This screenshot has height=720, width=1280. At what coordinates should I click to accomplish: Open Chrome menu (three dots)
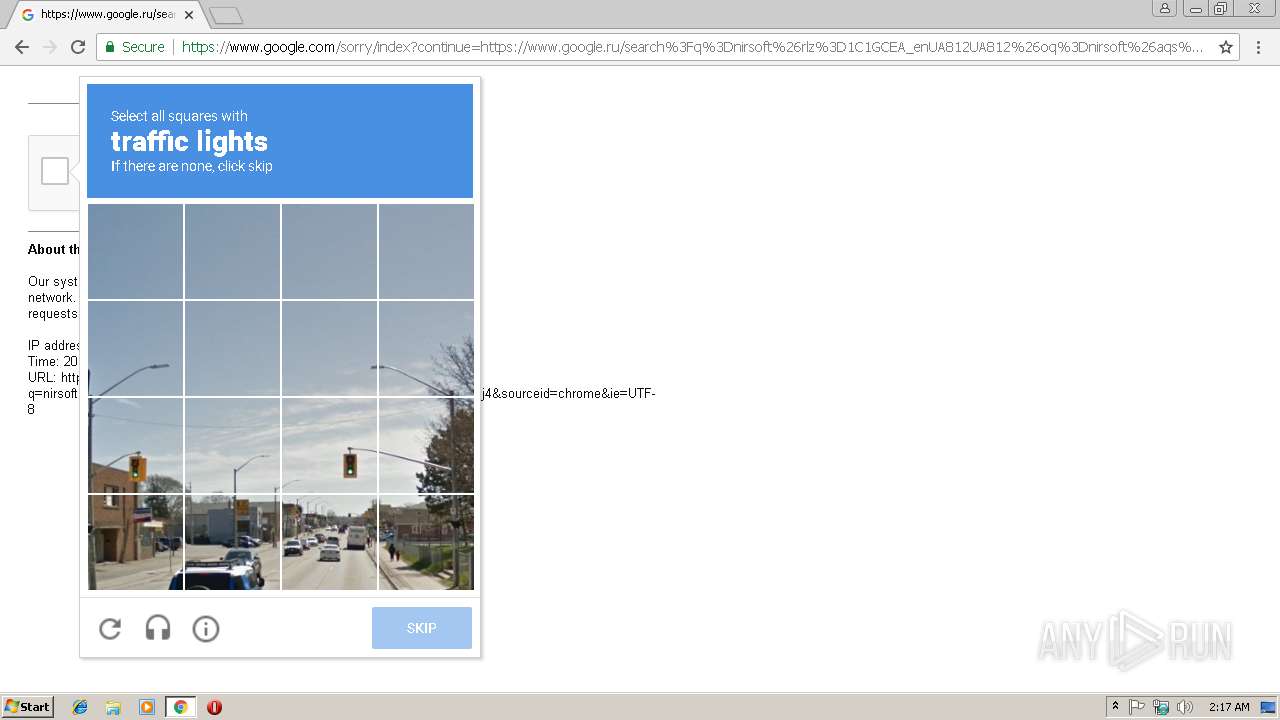pyautogui.click(x=1260, y=47)
